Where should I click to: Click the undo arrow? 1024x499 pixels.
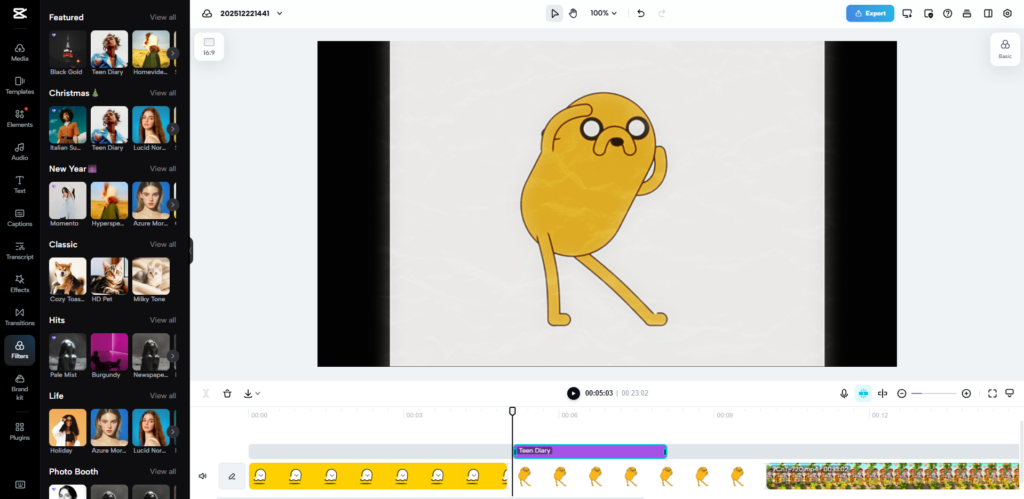point(641,13)
